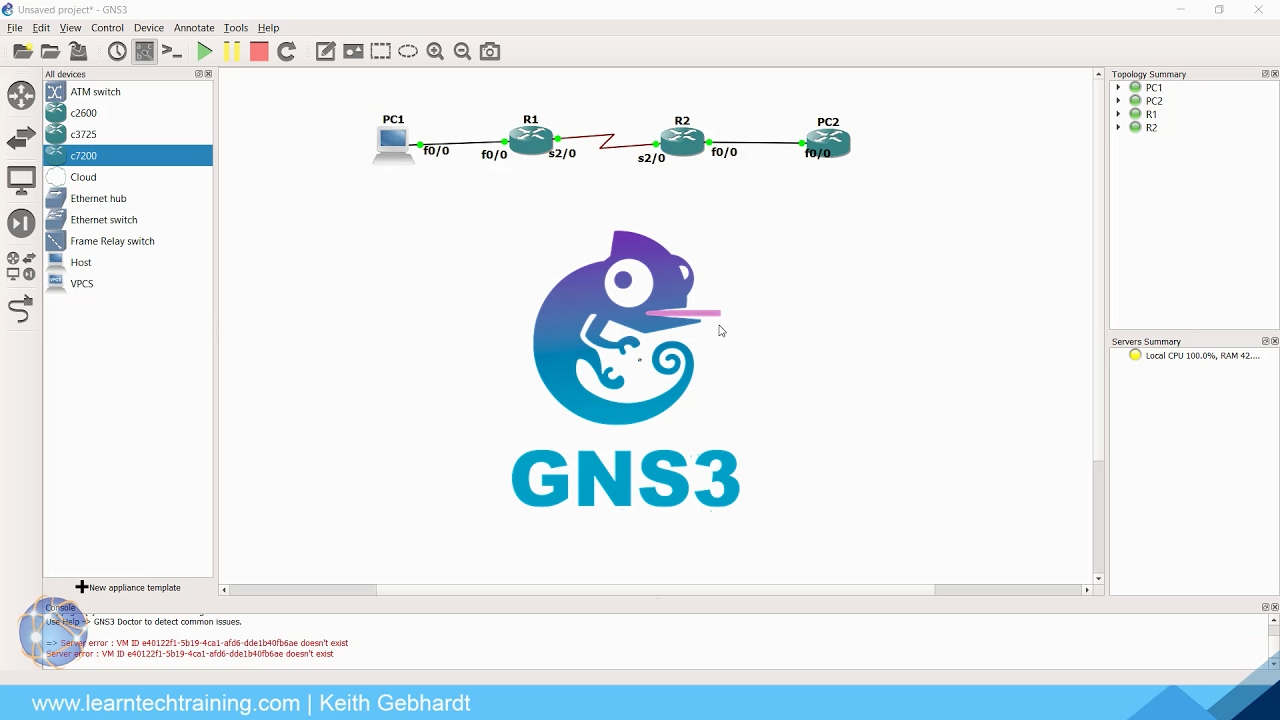The image size is (1280, 720).
Task: Click the Zoom out magnifier icon
Action: tap(462, 51)
